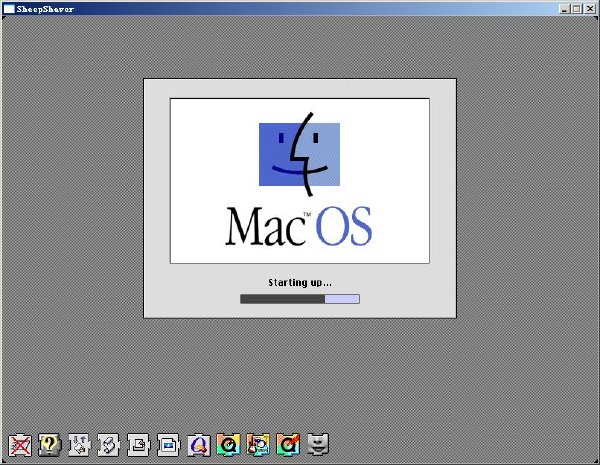Click the Mac OS Finder face logo
600x465 pixels.
[299, 154]
